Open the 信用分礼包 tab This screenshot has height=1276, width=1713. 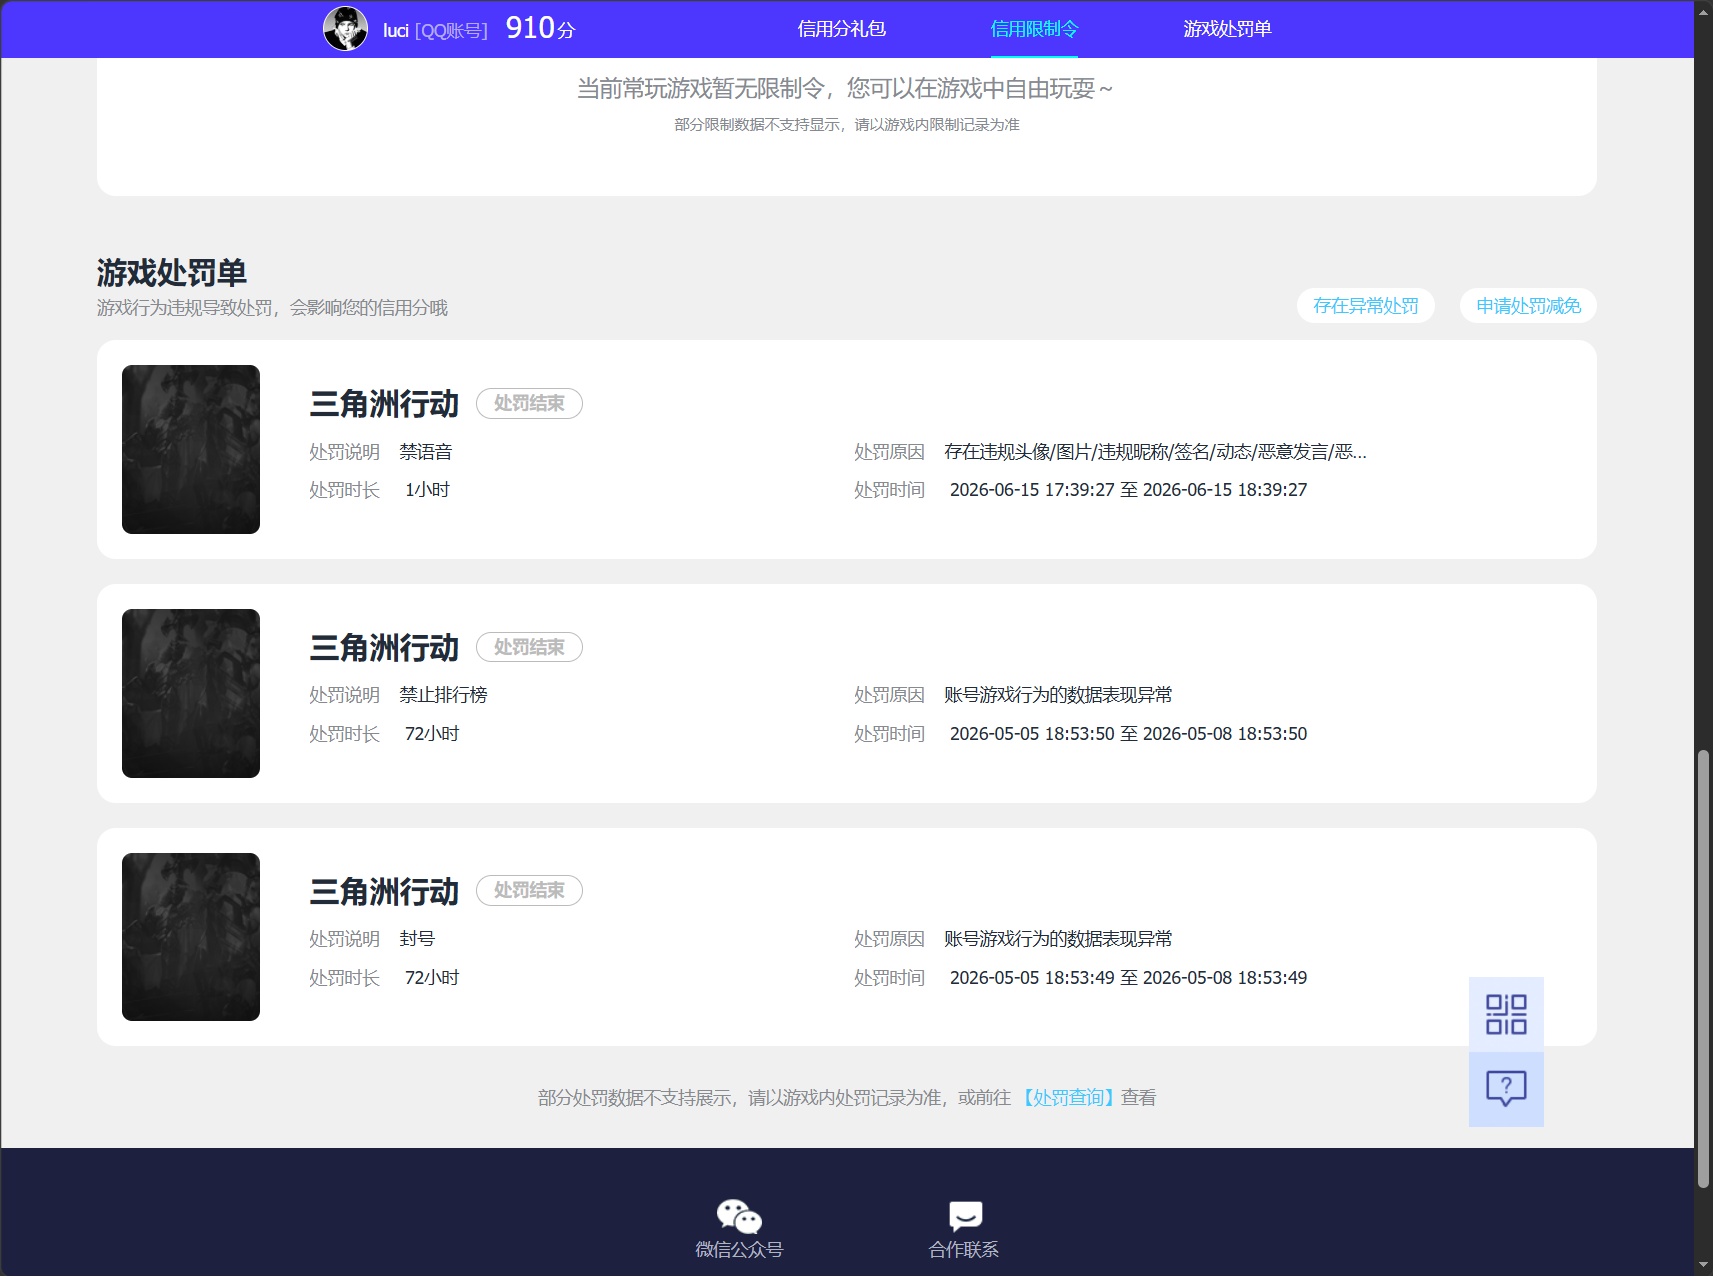pyautogui.click(x=842, y=29)
